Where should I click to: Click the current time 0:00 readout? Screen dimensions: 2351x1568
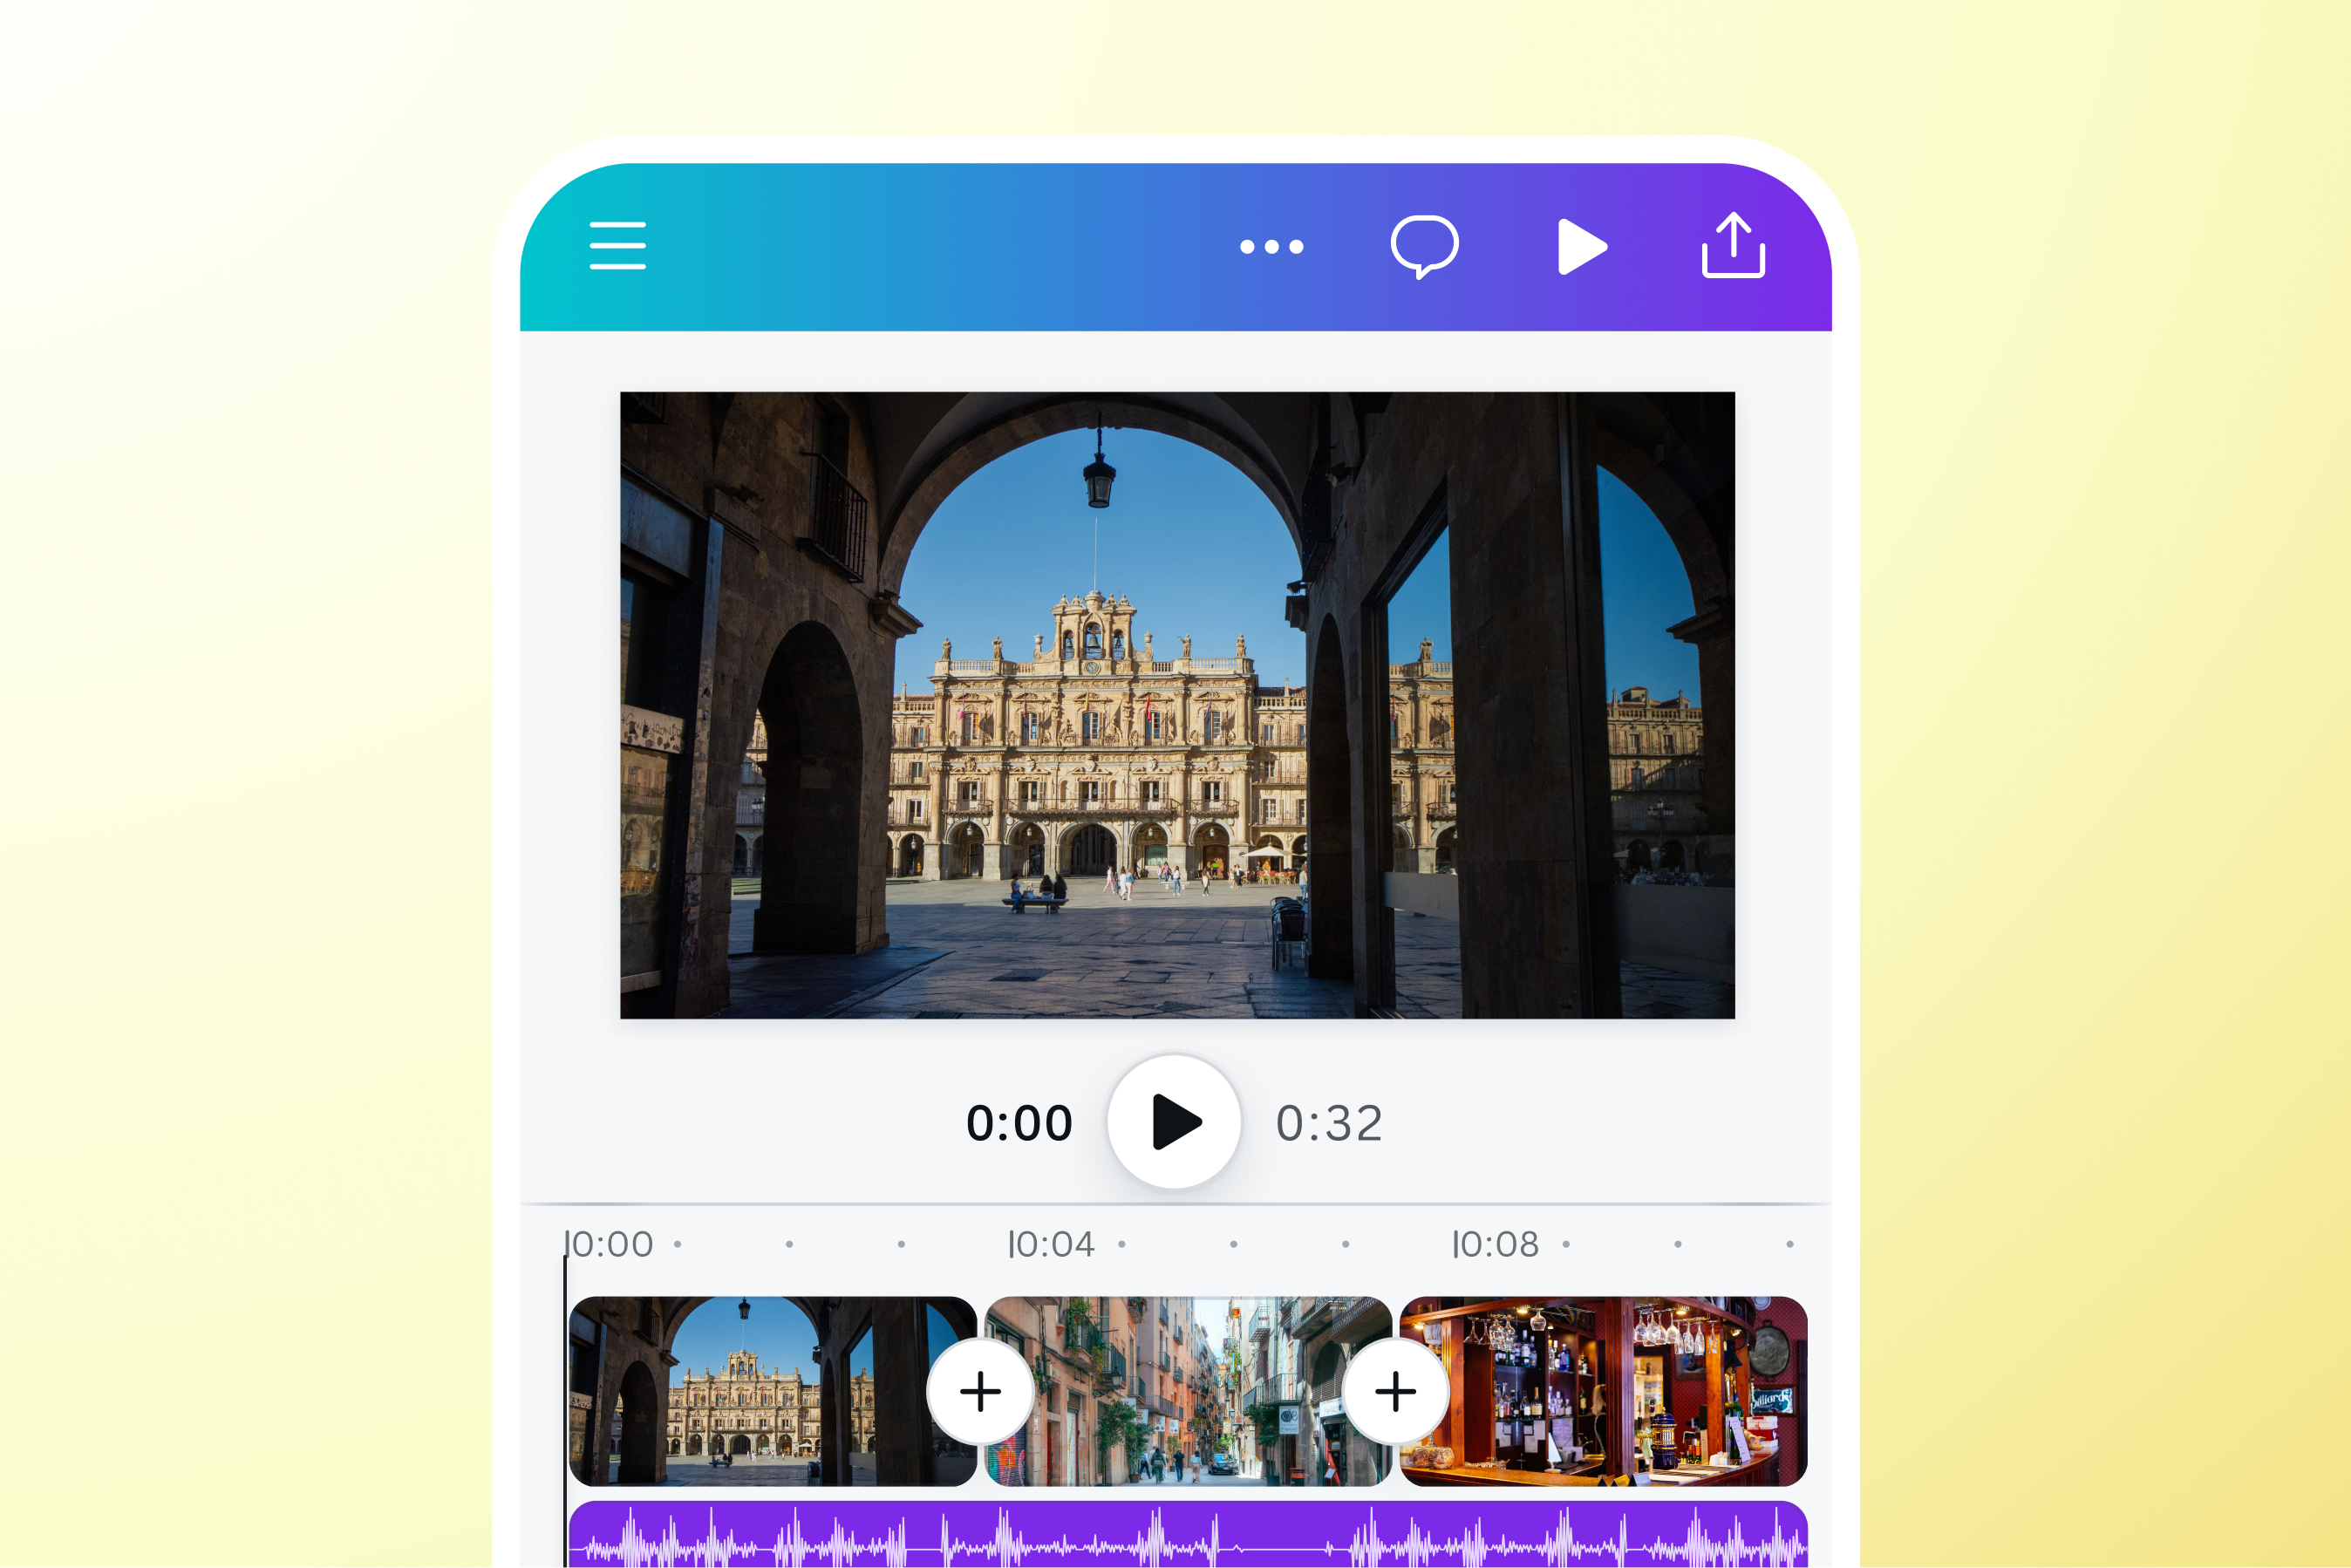pyautogui.click(x=1019, y=1123)
